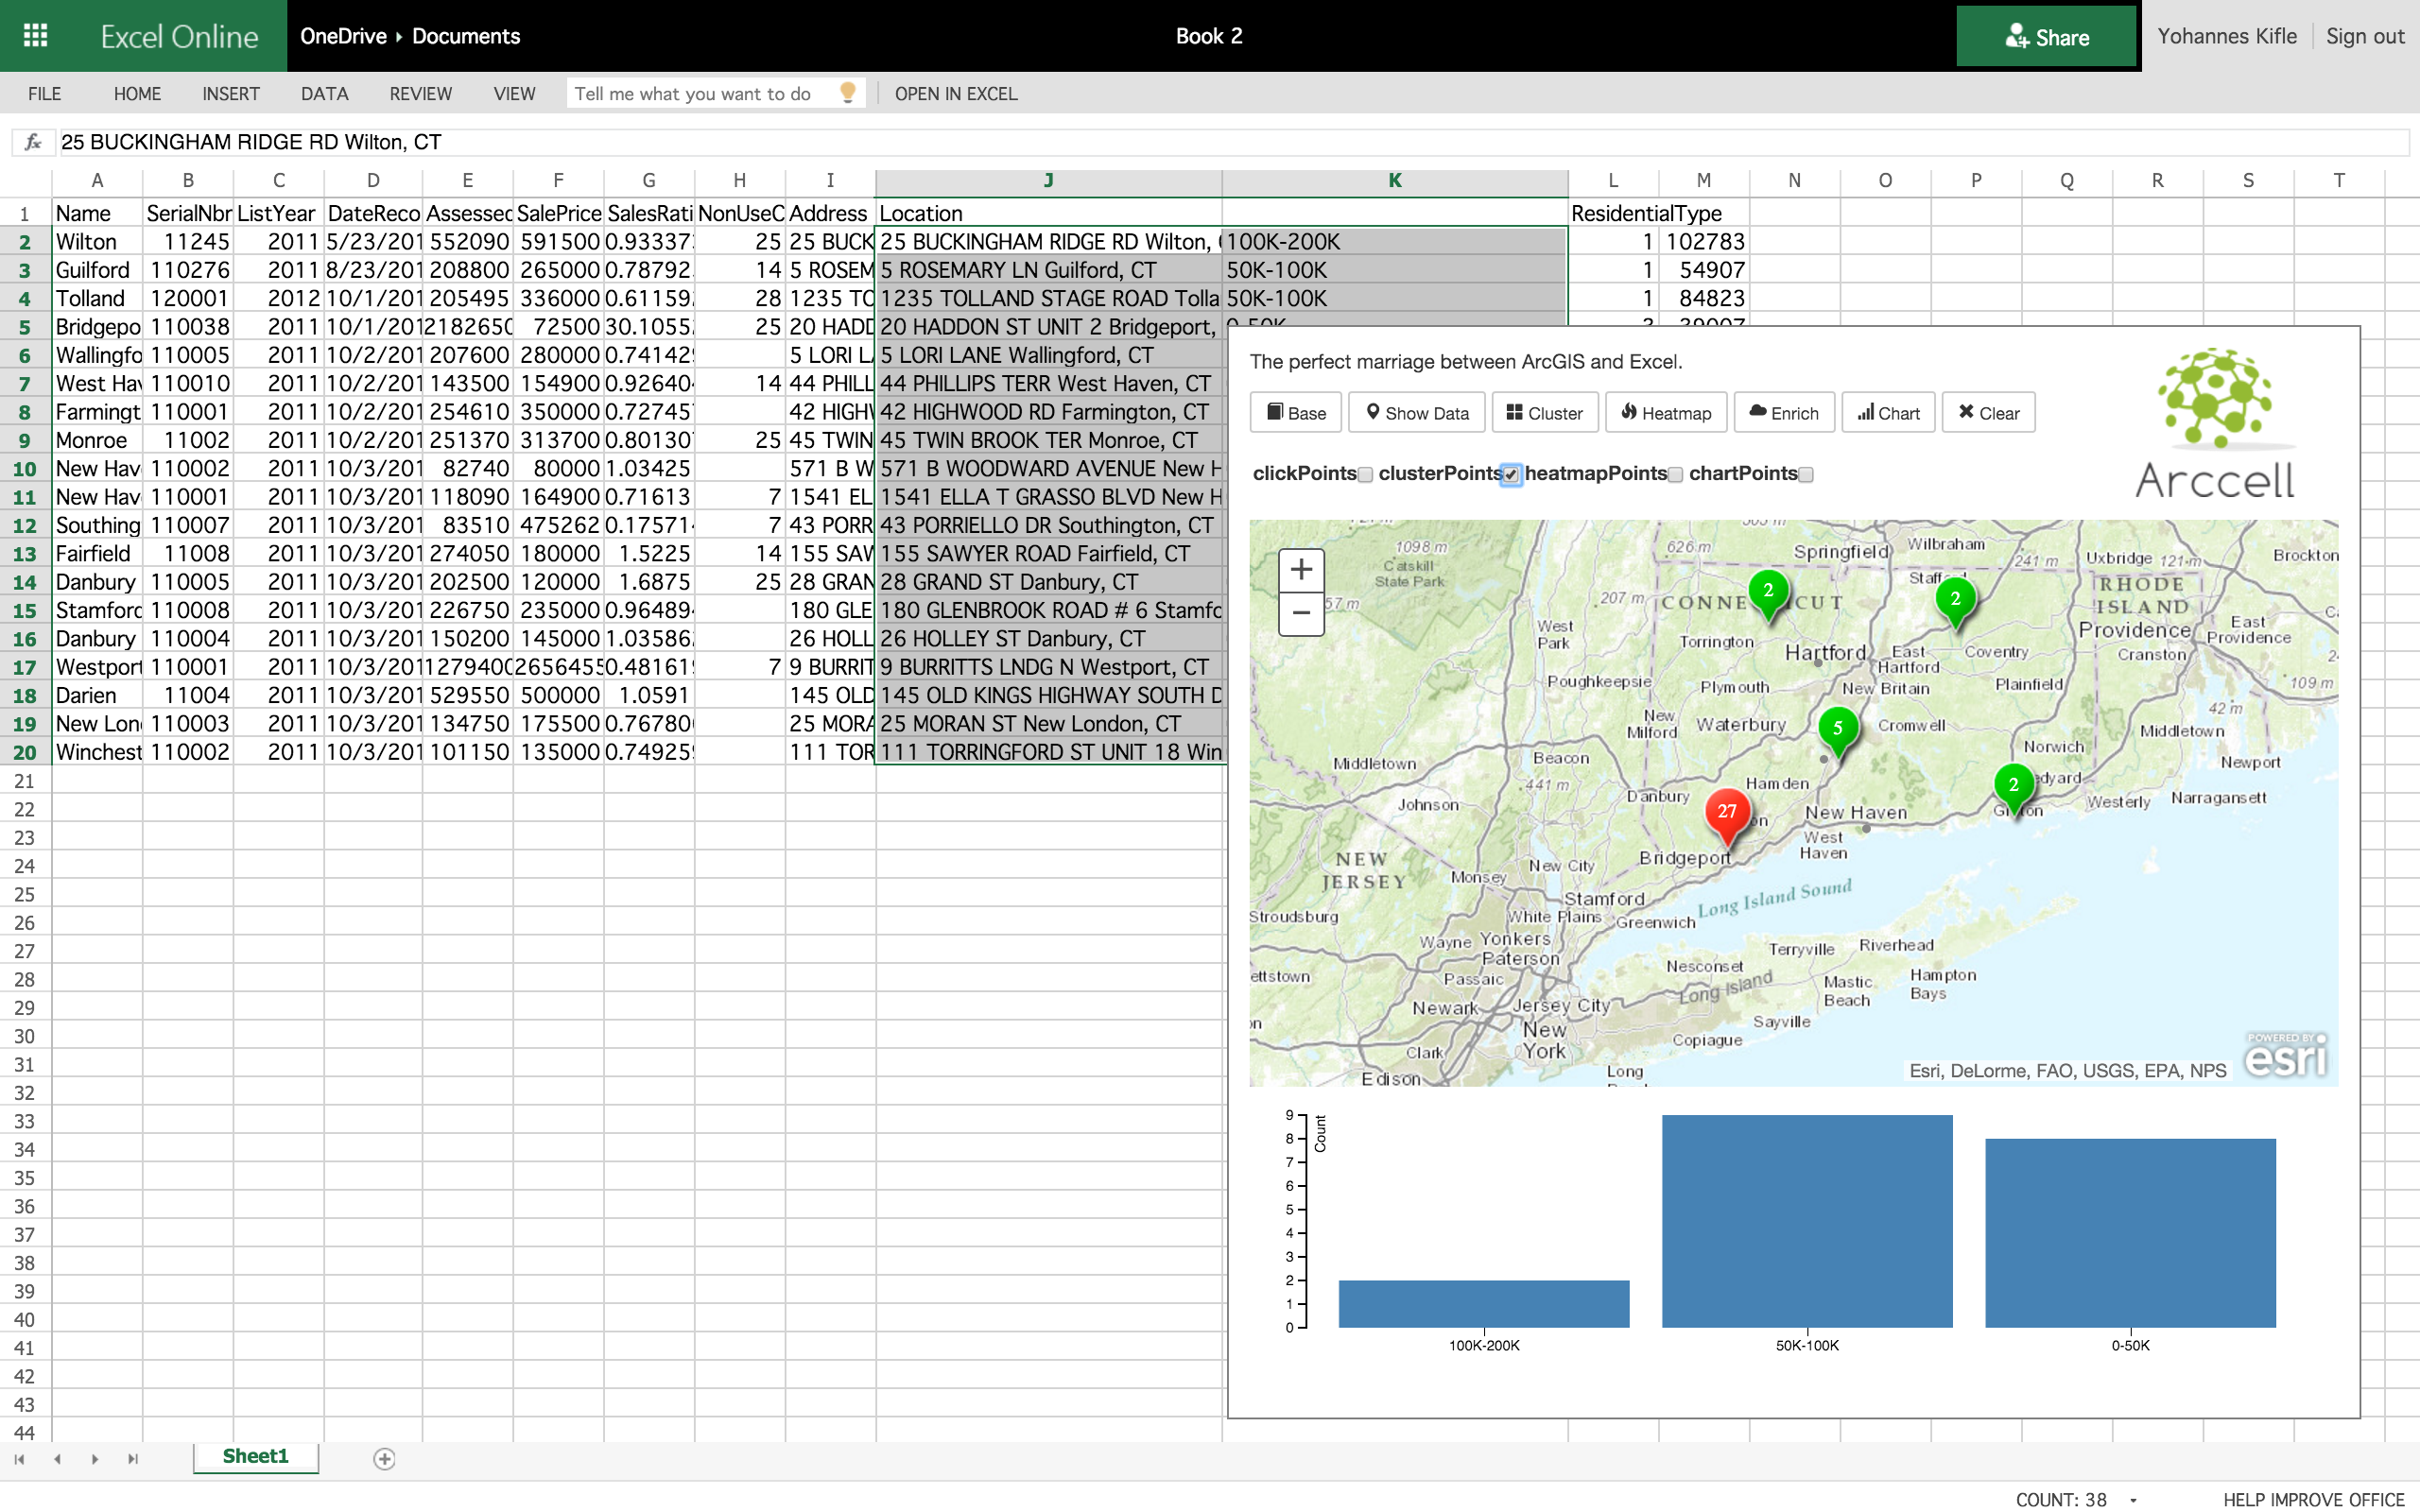The image size is (2420, 1512).
Task: Zoom out on the map
Action: click(x=1300, y=613)
